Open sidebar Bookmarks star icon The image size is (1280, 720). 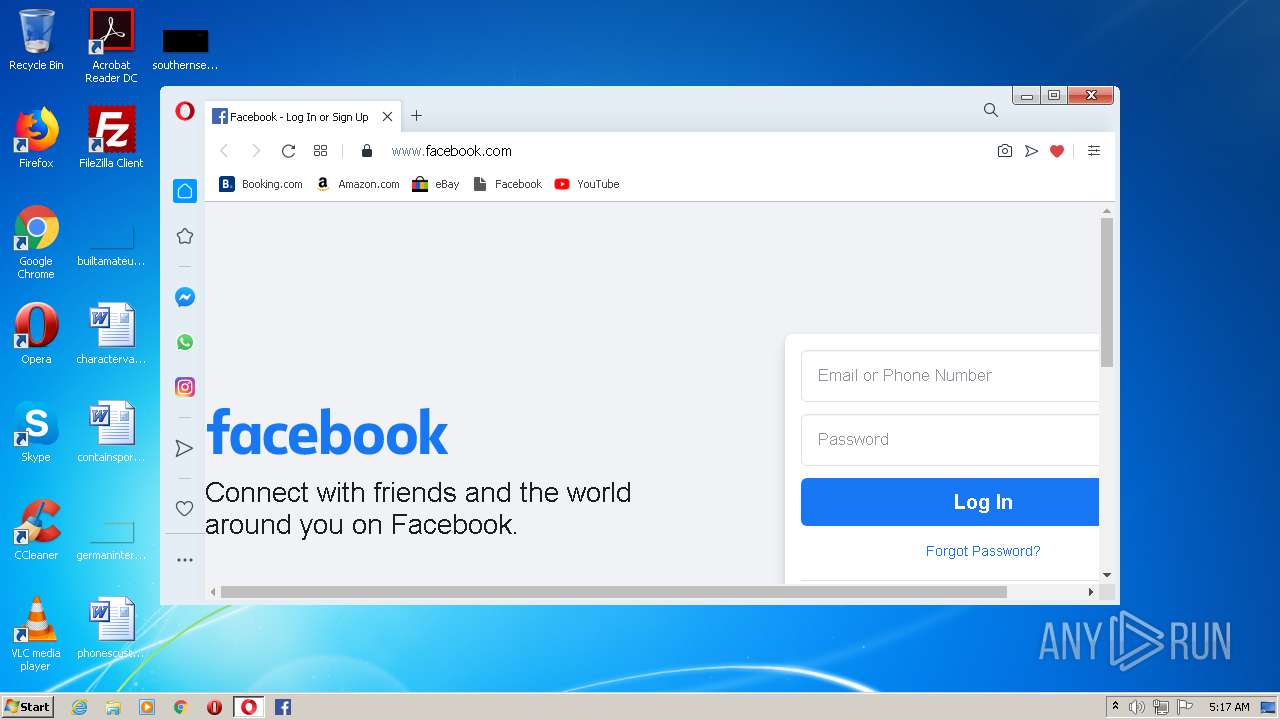point(185,236)
